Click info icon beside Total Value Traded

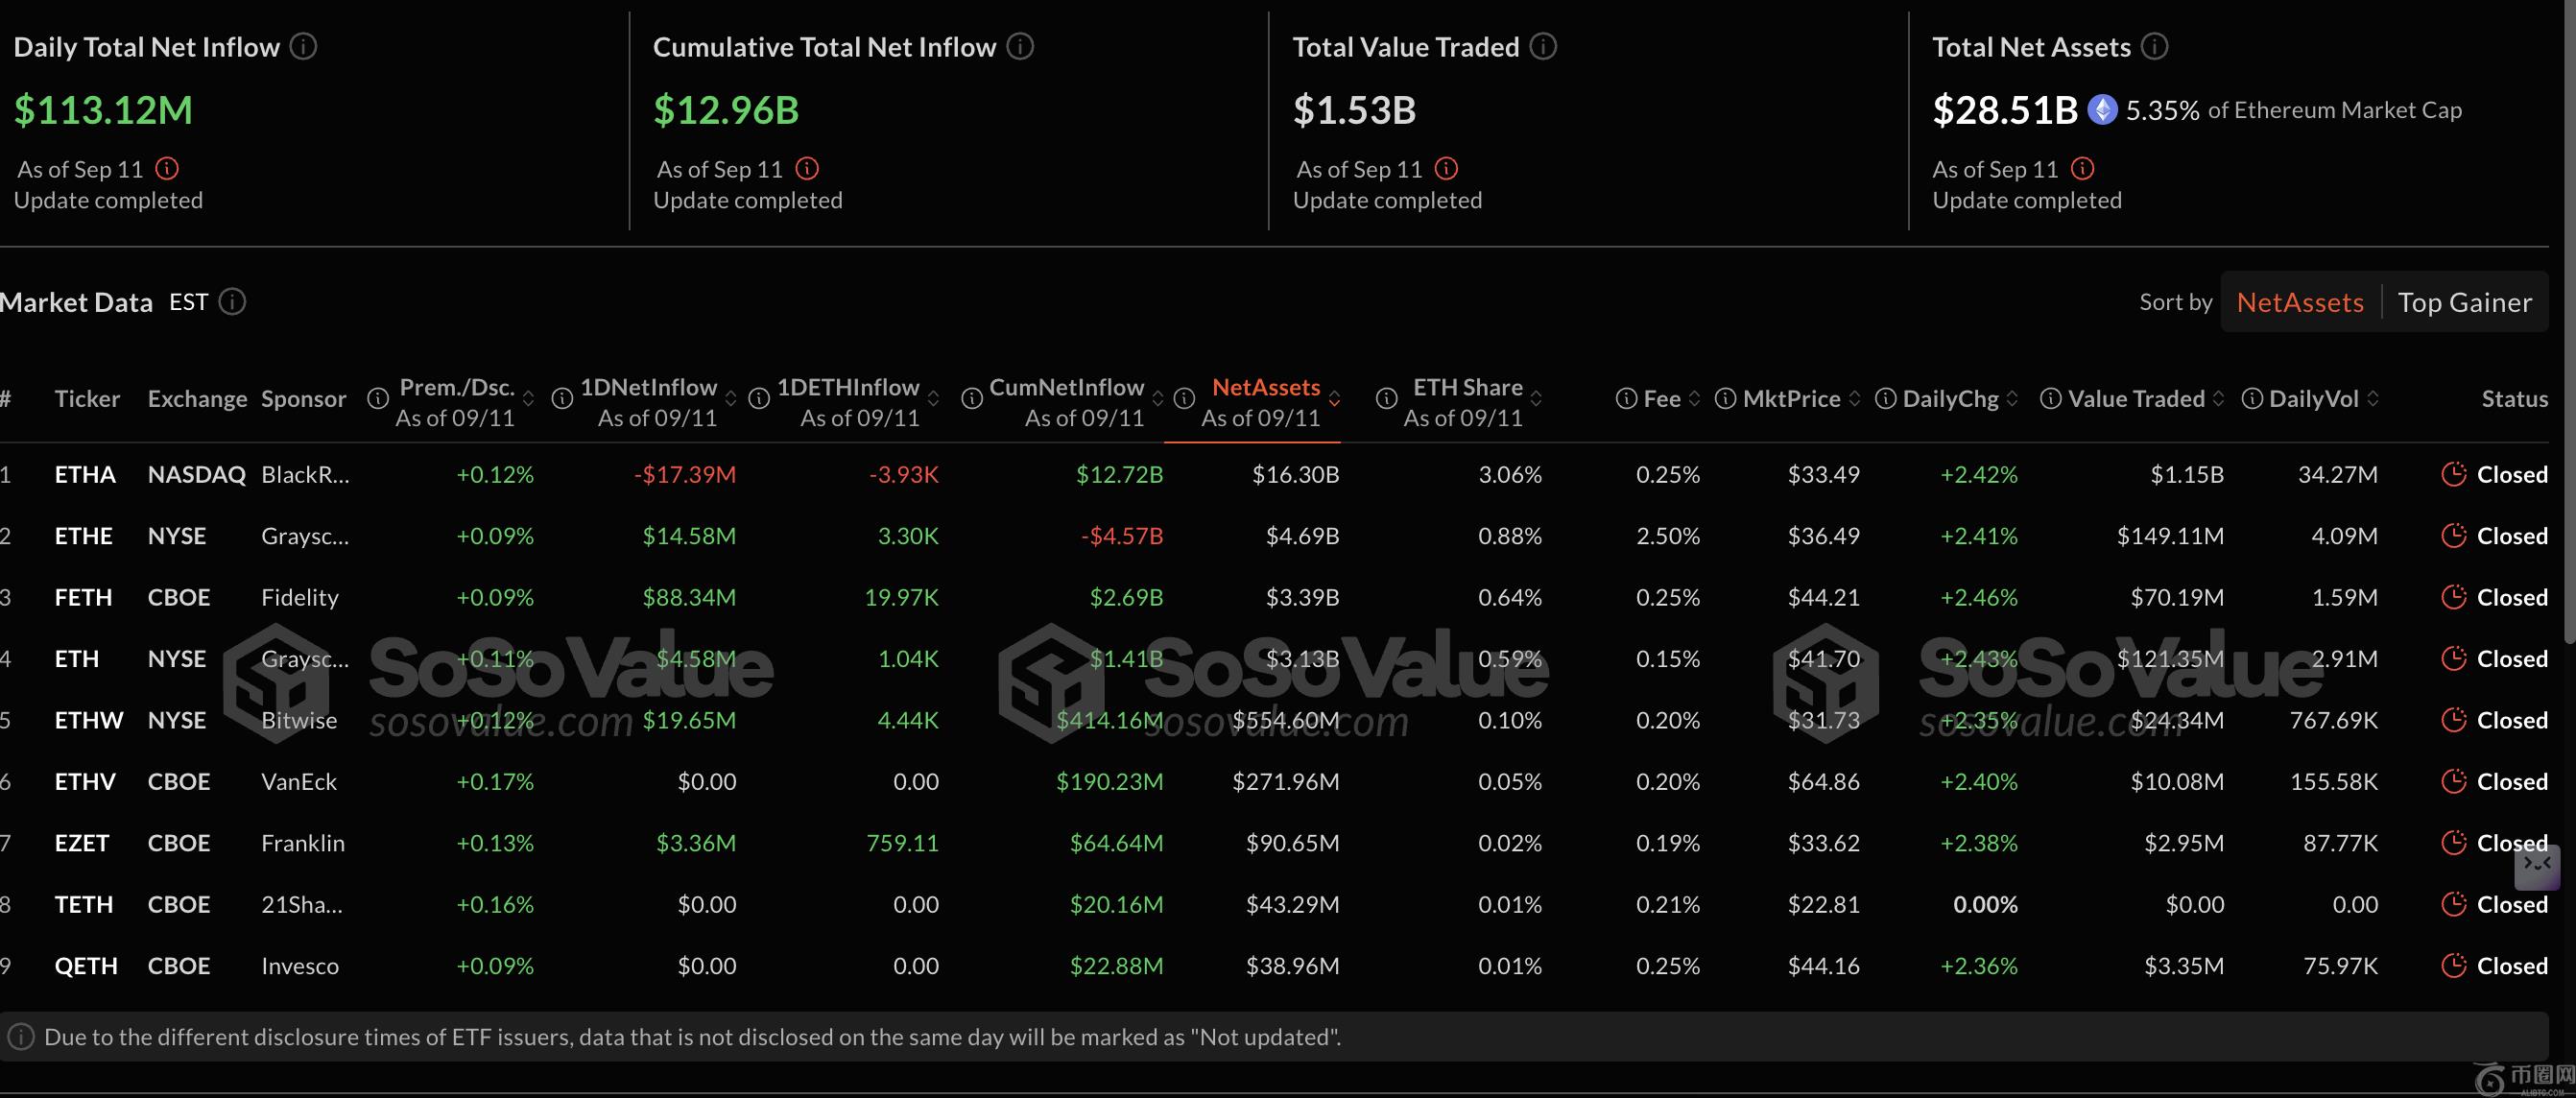[1543, 47]
